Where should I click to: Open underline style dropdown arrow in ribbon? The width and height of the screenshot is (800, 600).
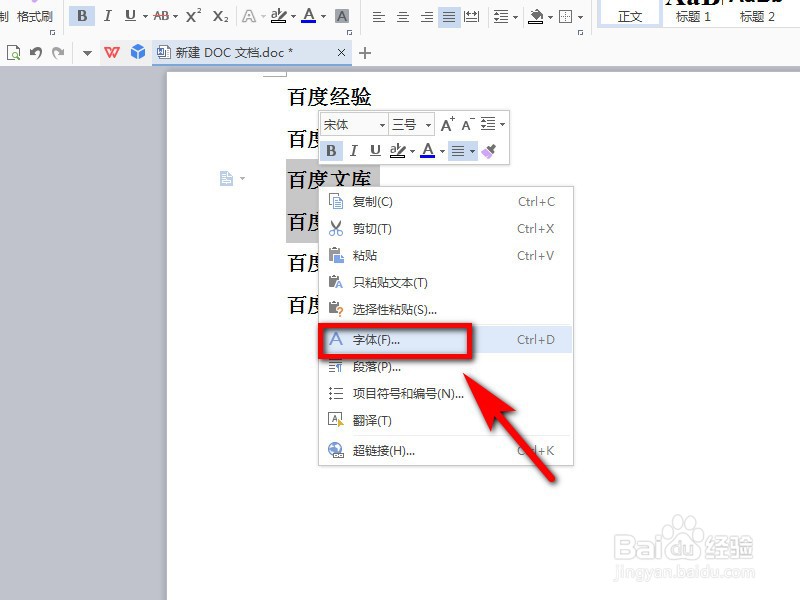(x=145, y=17)
